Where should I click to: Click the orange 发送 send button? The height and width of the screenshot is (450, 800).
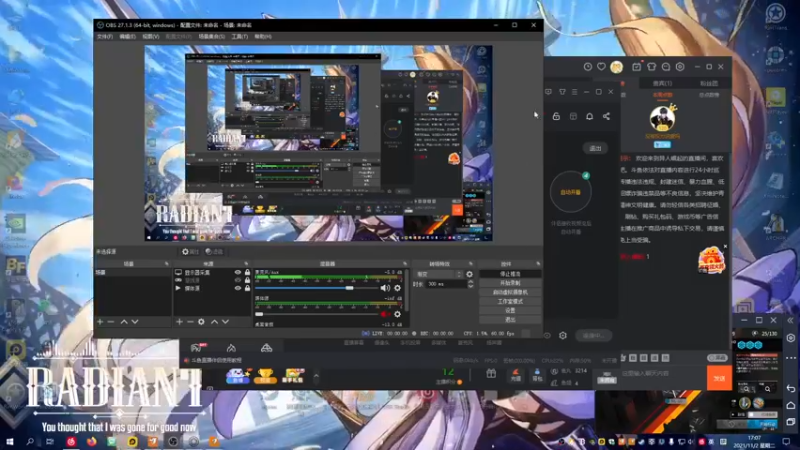coord(719,378)
